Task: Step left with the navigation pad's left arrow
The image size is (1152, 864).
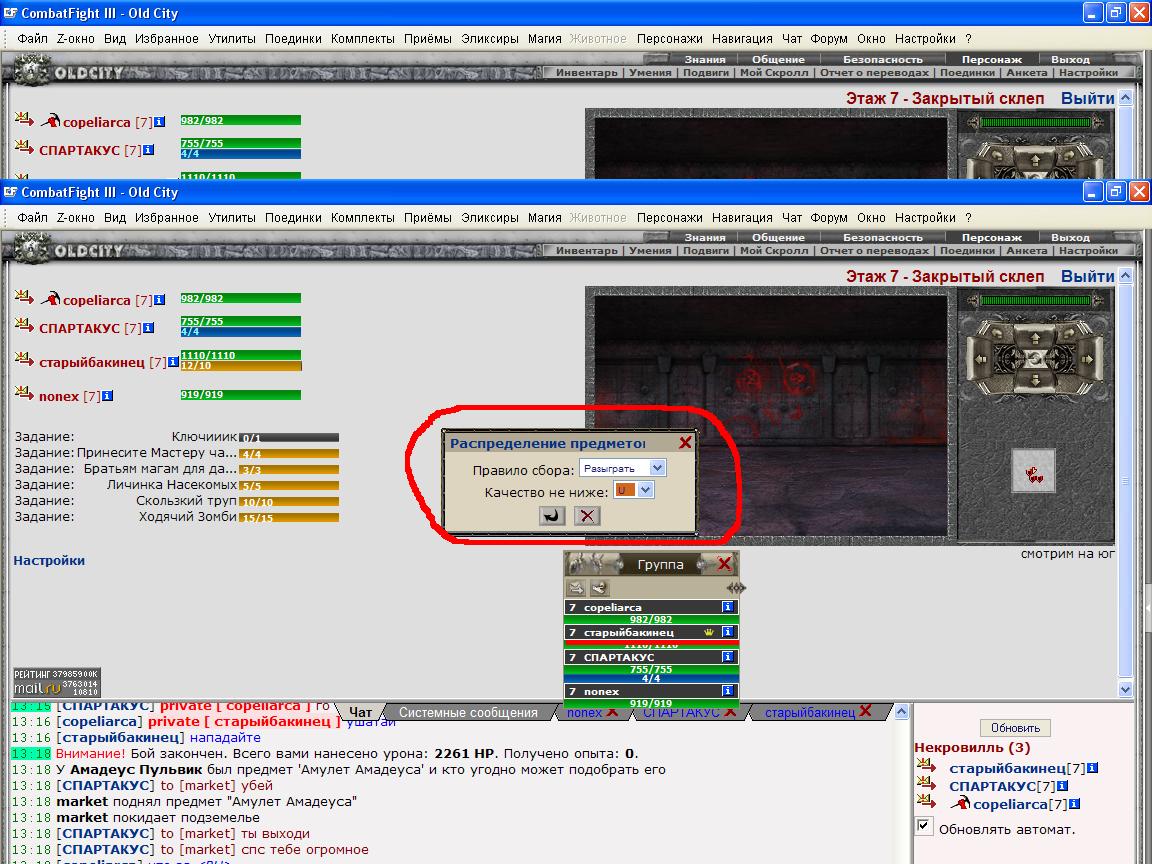Action: click(x=981, y=359)
